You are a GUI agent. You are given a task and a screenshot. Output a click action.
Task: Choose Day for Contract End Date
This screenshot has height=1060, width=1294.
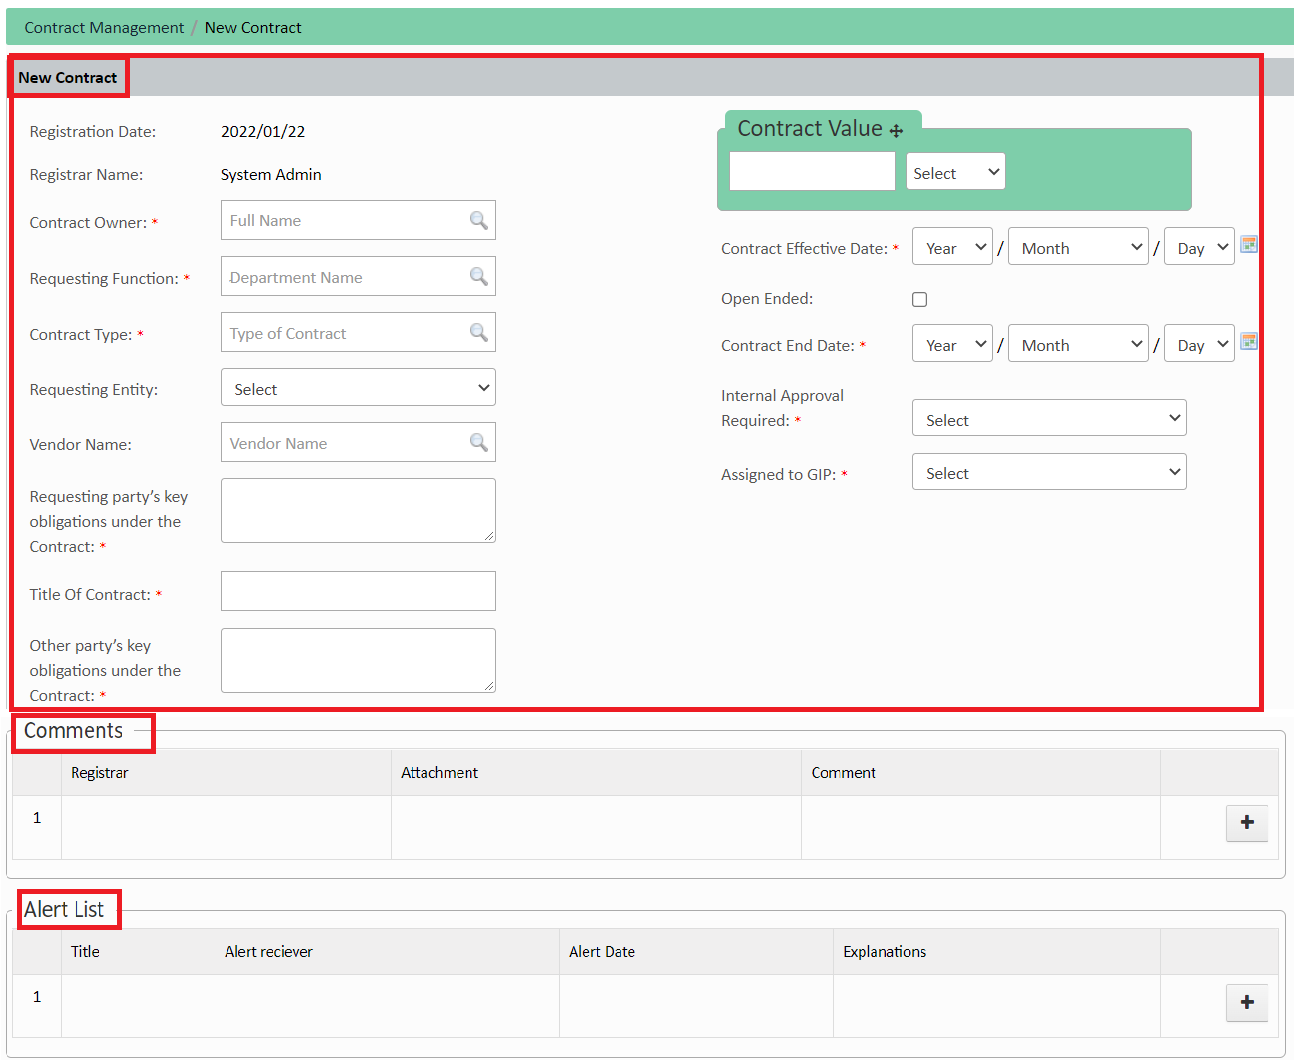(1199, 343)
